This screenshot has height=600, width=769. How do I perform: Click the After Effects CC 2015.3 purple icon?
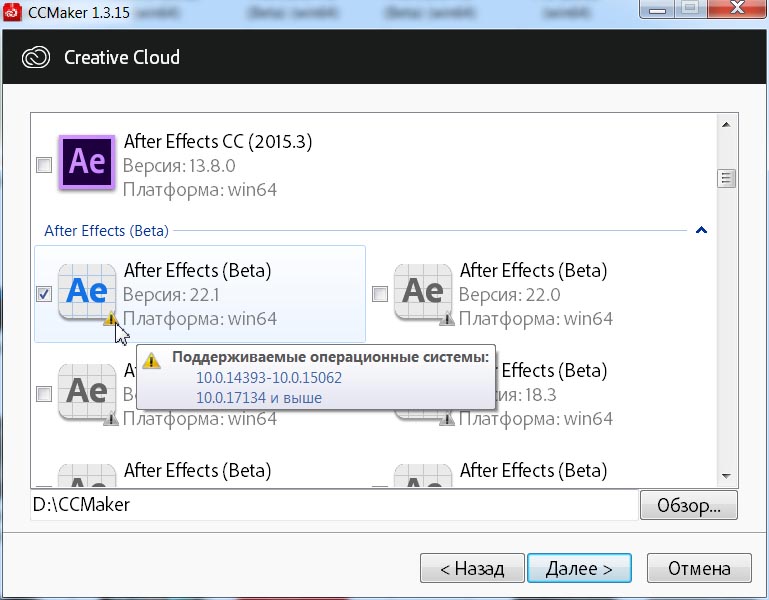click(x=87, y=162)
